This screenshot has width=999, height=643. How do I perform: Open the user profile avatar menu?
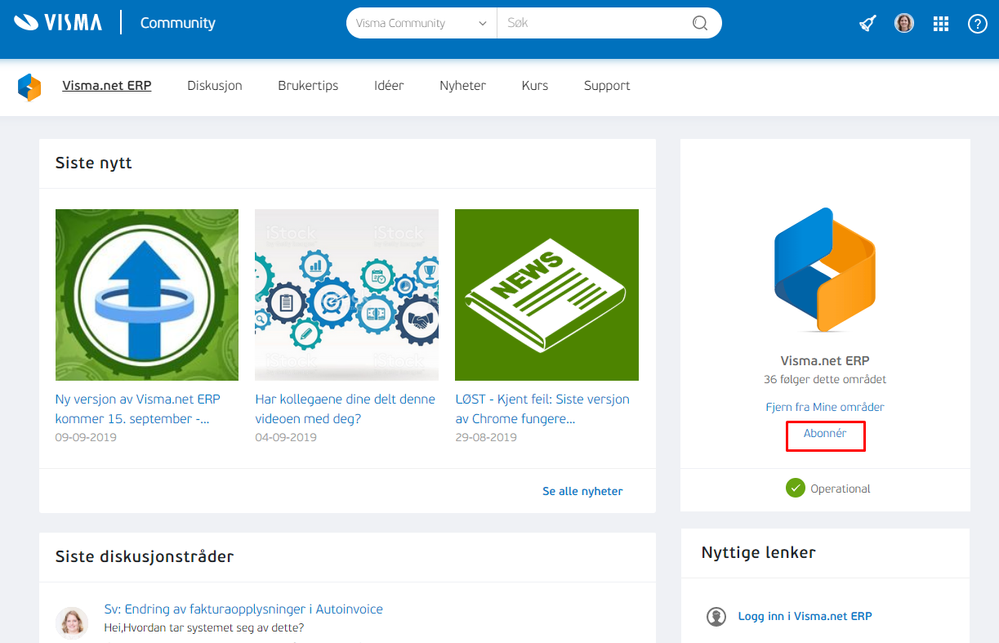click(x=903, y=24)
